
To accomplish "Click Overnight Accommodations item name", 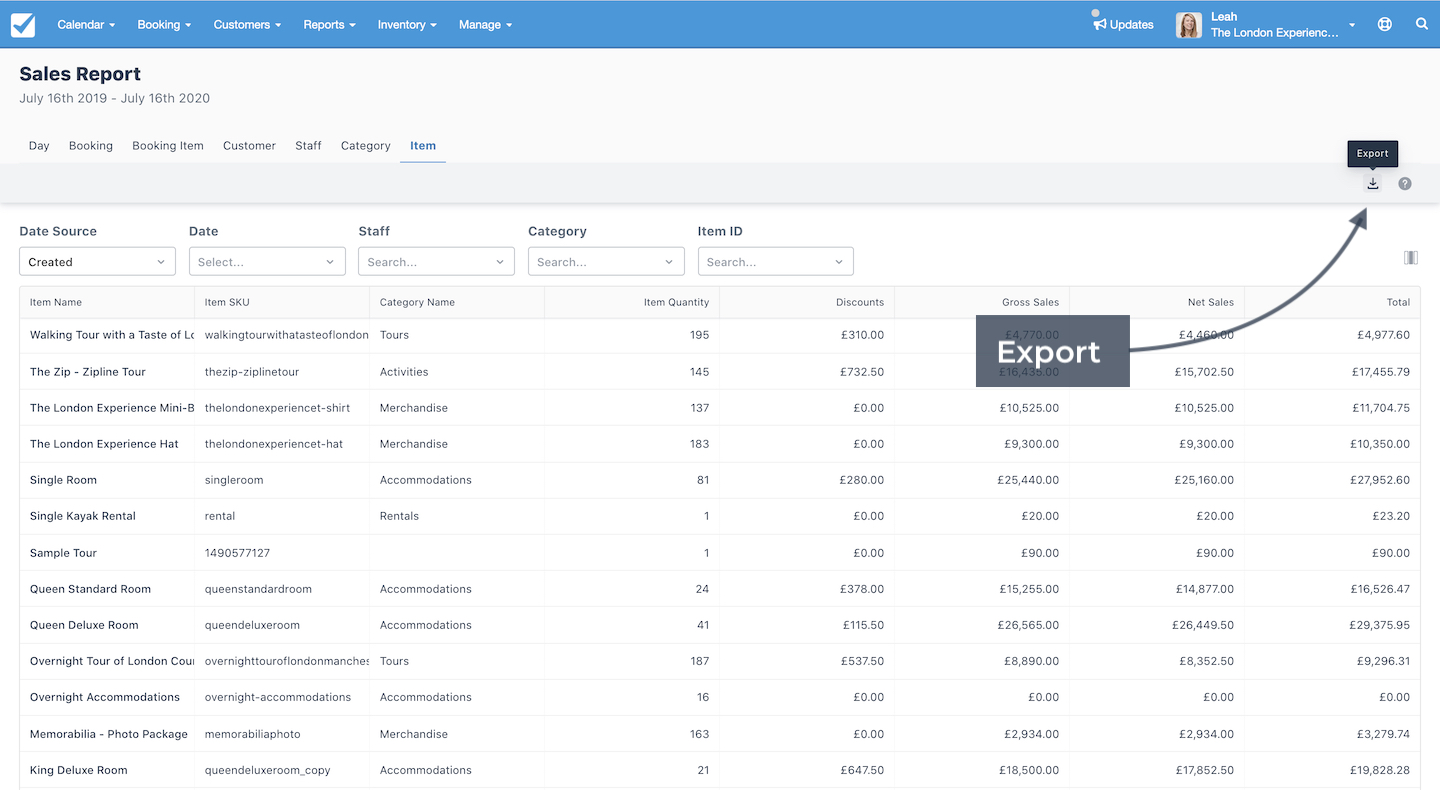I will click(x=105, y=697).
